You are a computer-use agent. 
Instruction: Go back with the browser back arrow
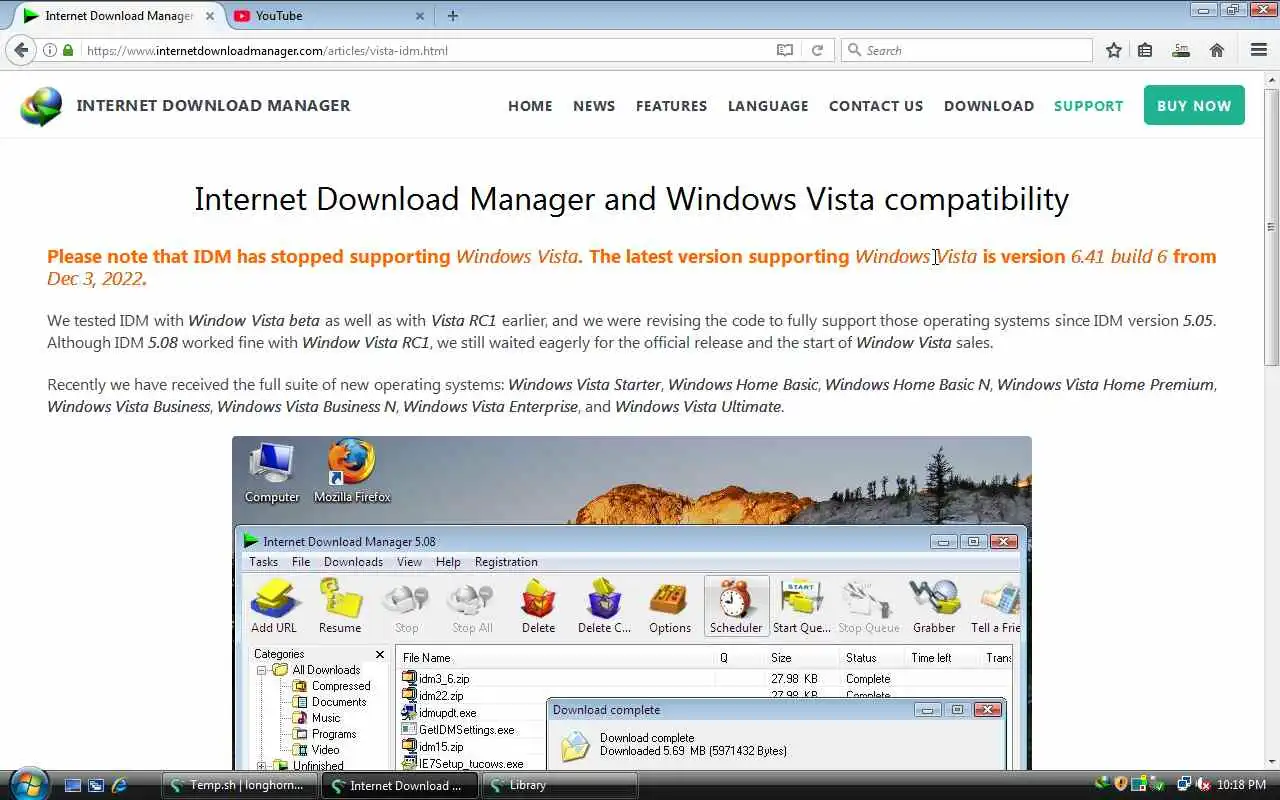tap(21, 50)
